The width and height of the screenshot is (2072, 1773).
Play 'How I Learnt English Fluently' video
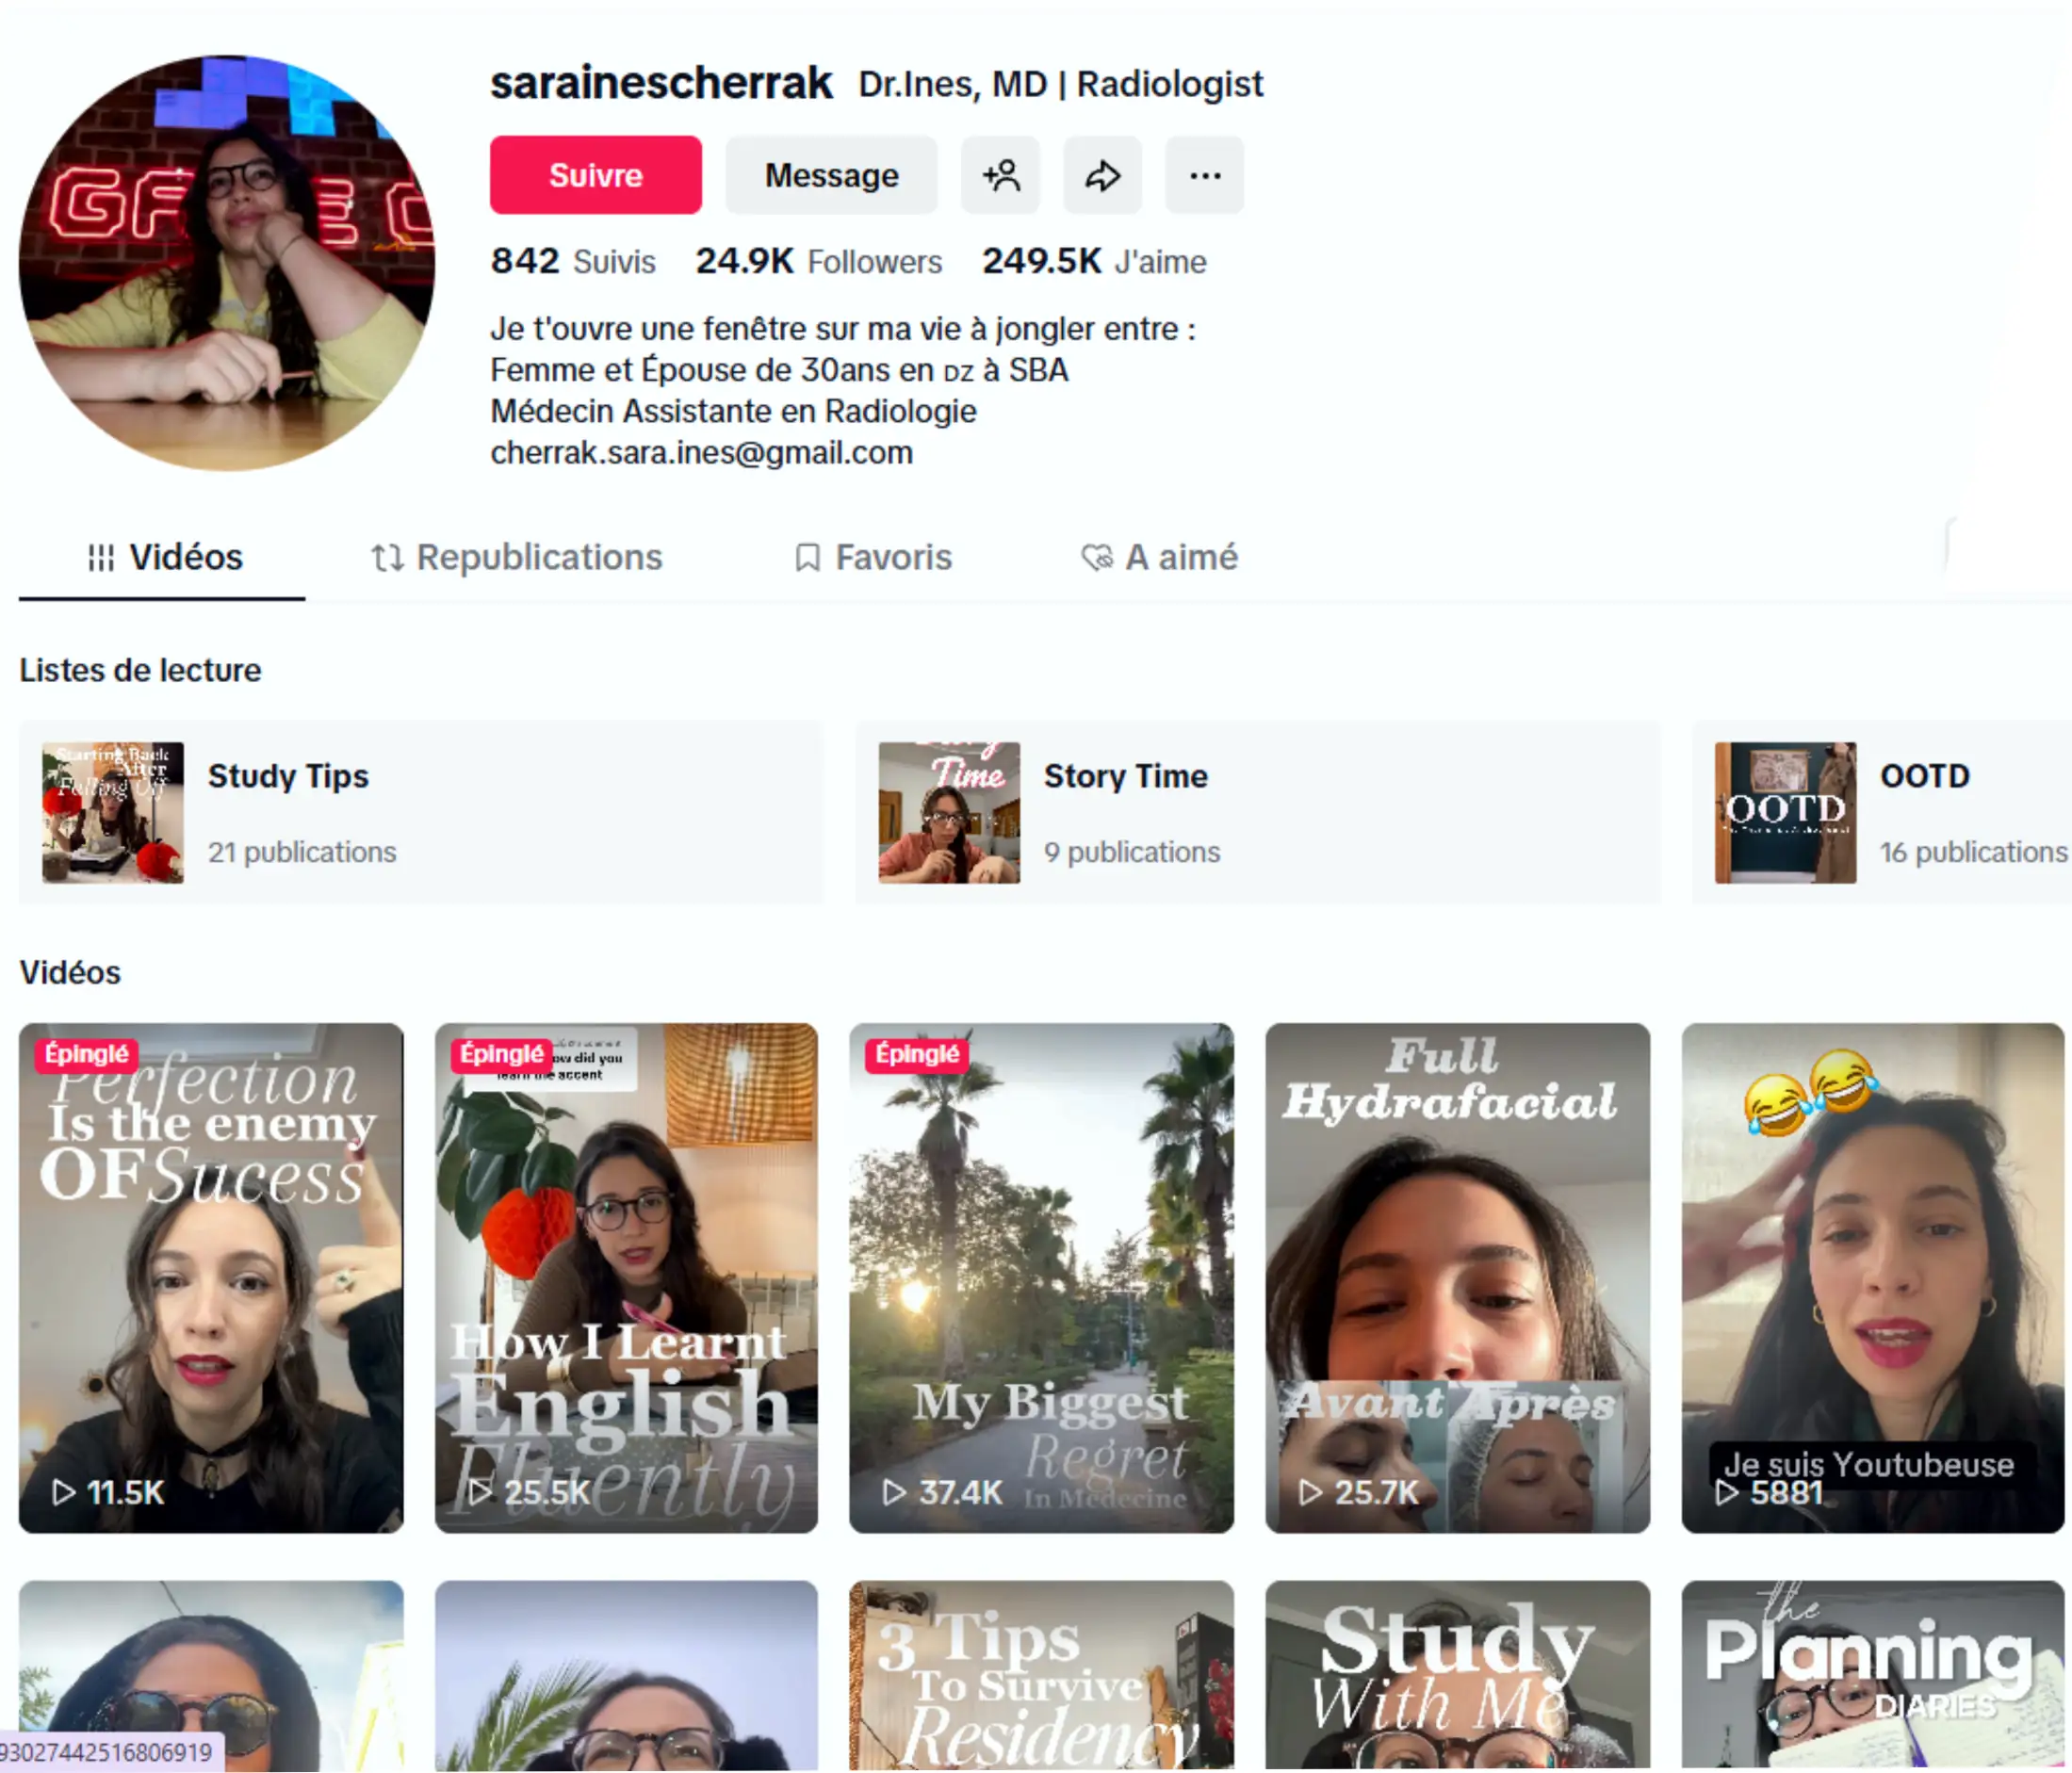626,1277
